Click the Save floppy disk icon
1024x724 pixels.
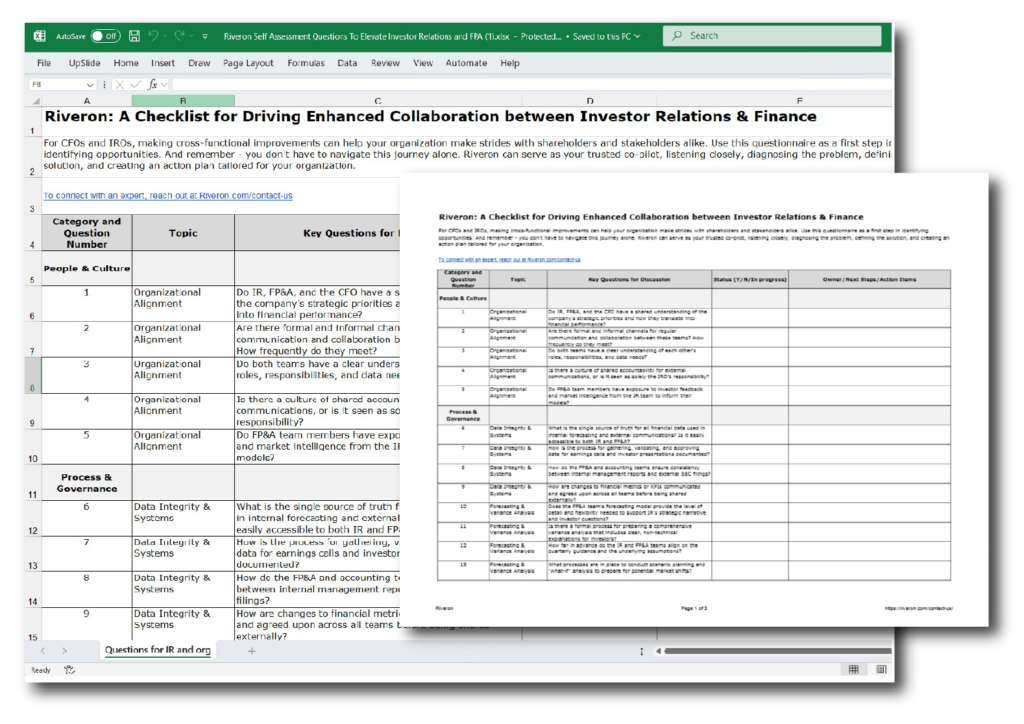point(134,36)
